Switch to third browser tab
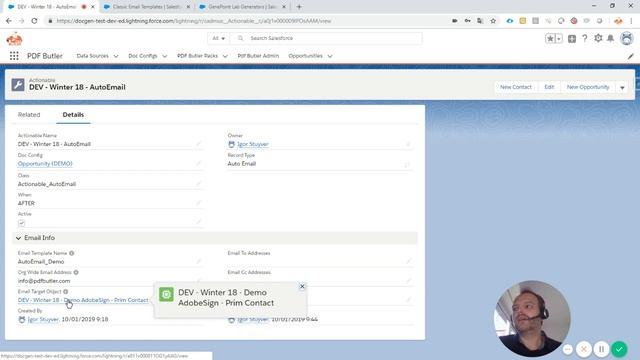This screenshot has width=640, height=360. coord(242,7)
